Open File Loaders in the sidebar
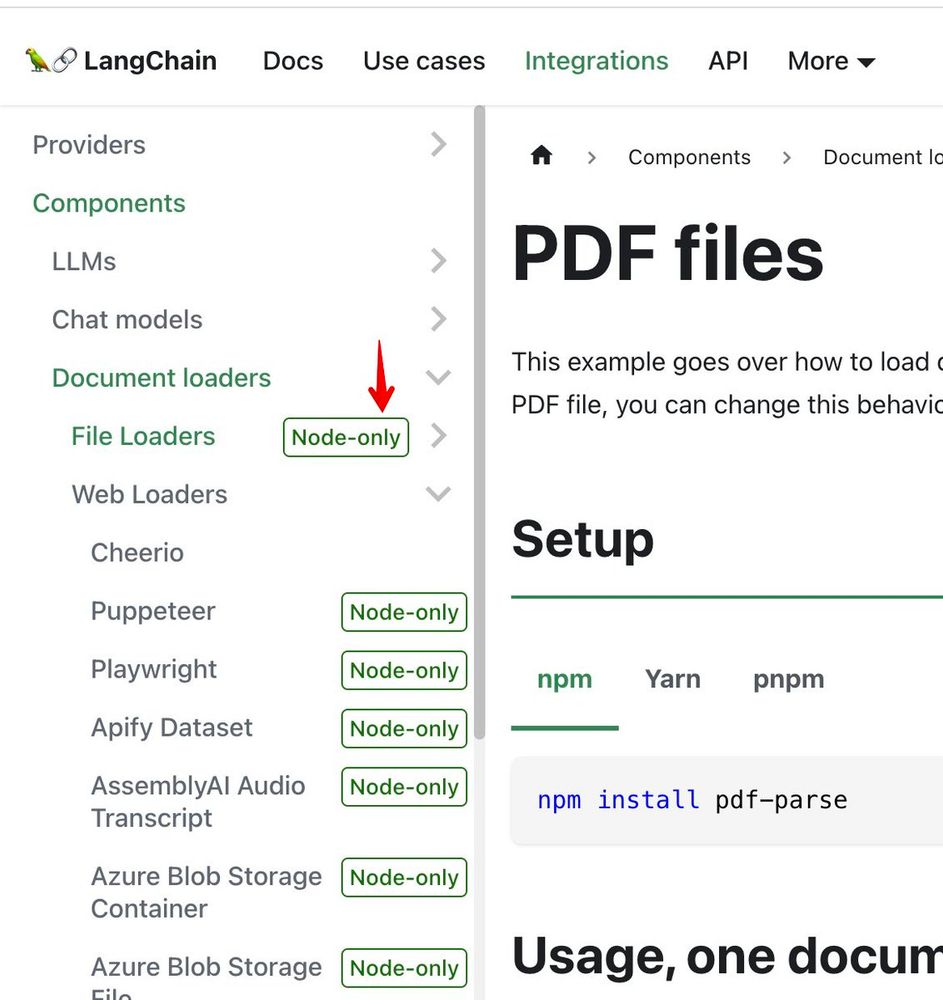The image size is (943, 1000). click(143, 436)
